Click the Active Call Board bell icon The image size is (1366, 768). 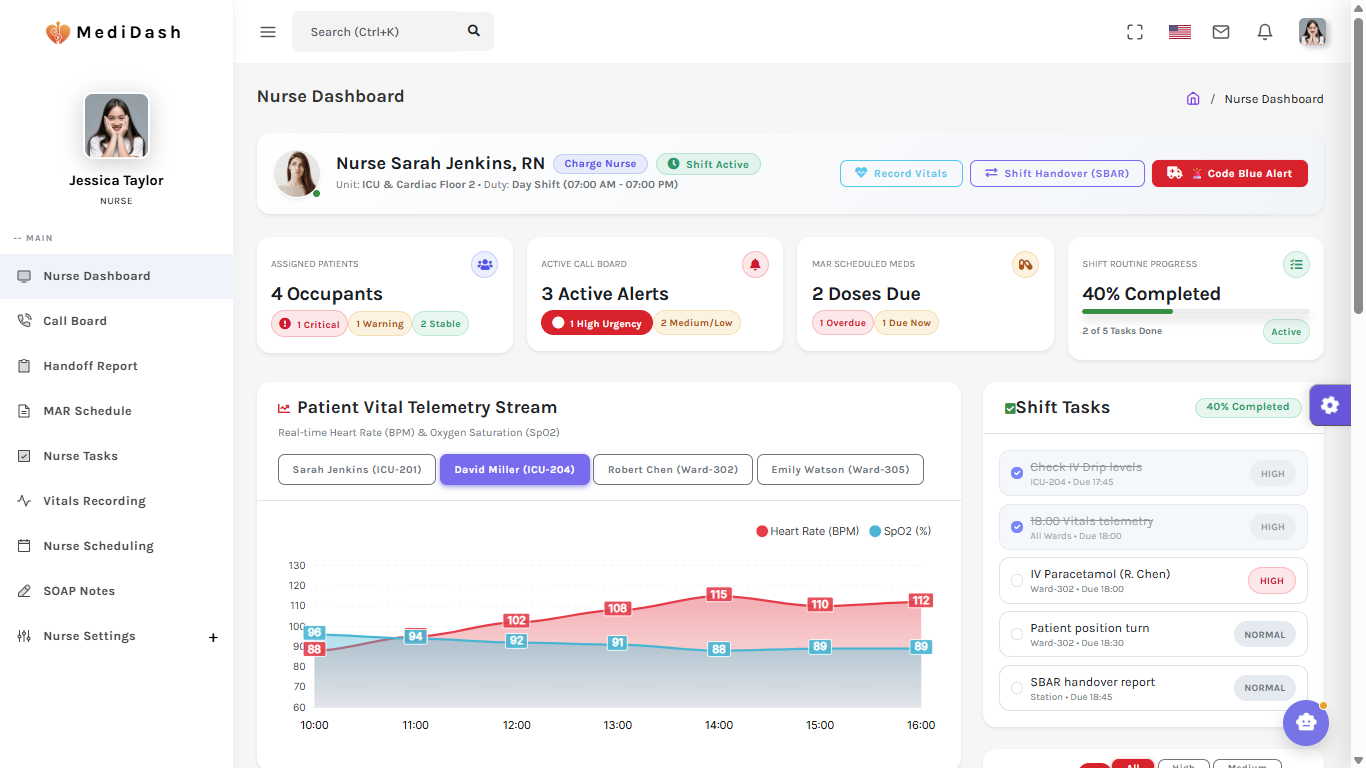755,264
